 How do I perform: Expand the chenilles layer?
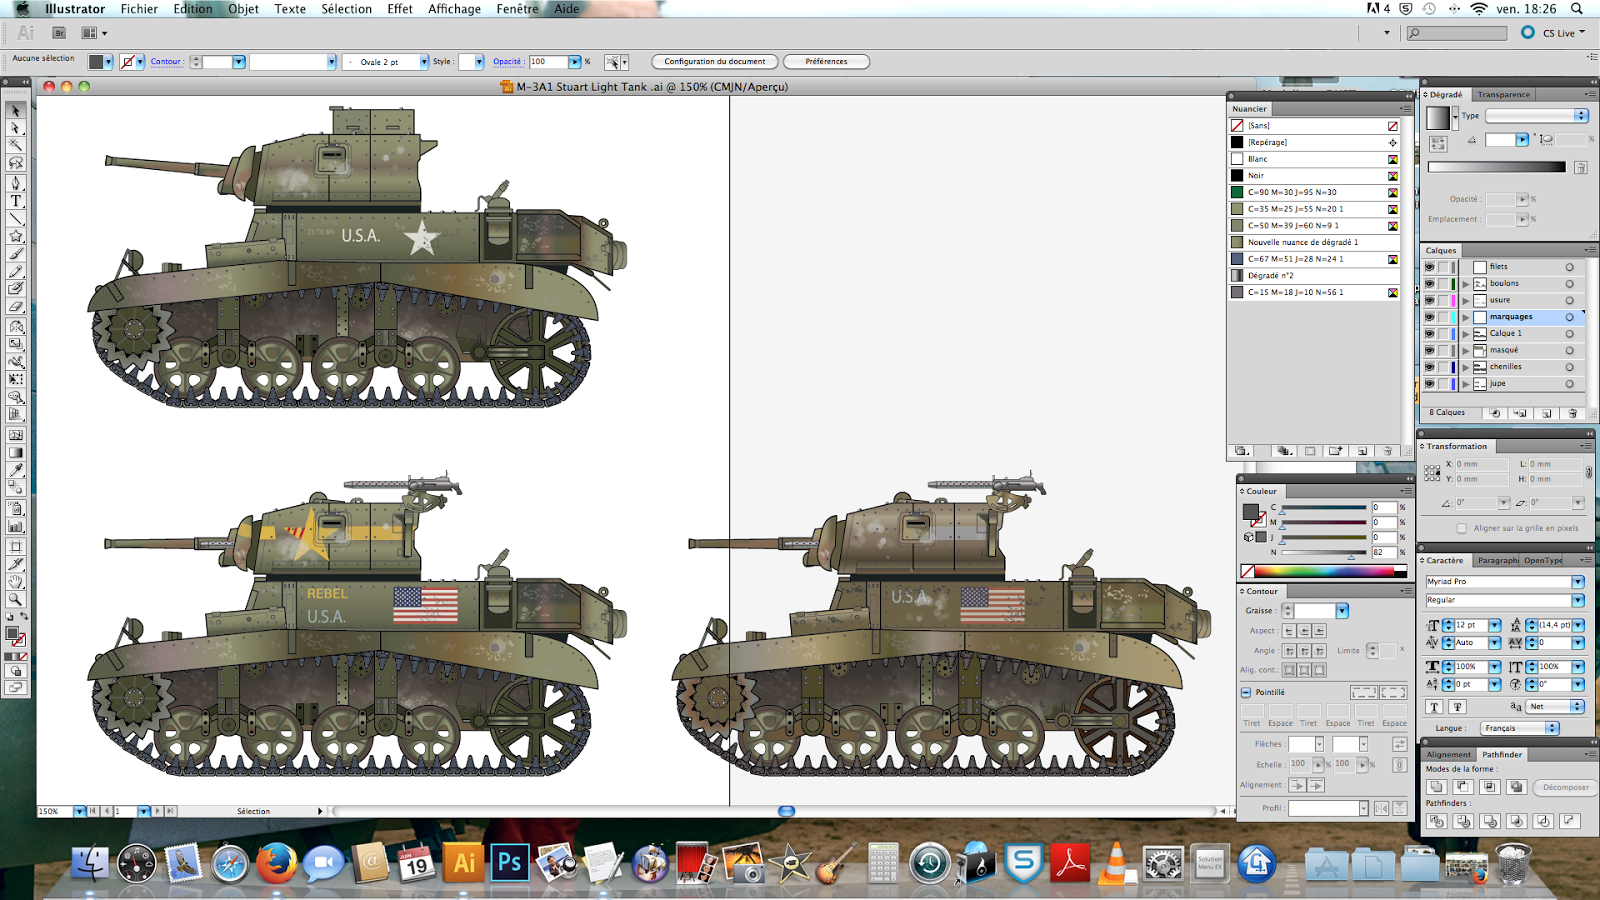point(1466,367)
